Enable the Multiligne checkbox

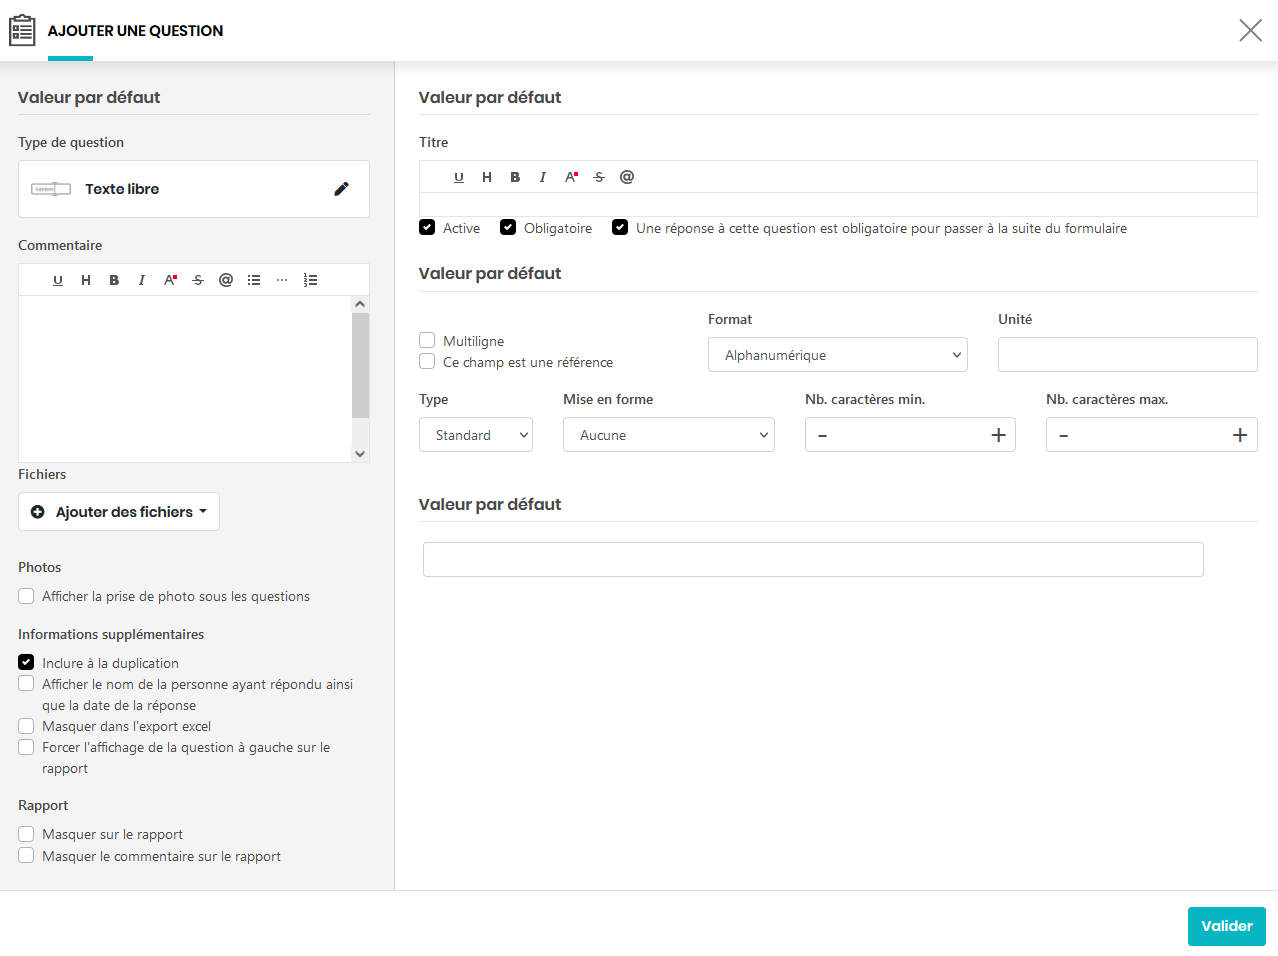pyautogui.click(x=427, y=341)
